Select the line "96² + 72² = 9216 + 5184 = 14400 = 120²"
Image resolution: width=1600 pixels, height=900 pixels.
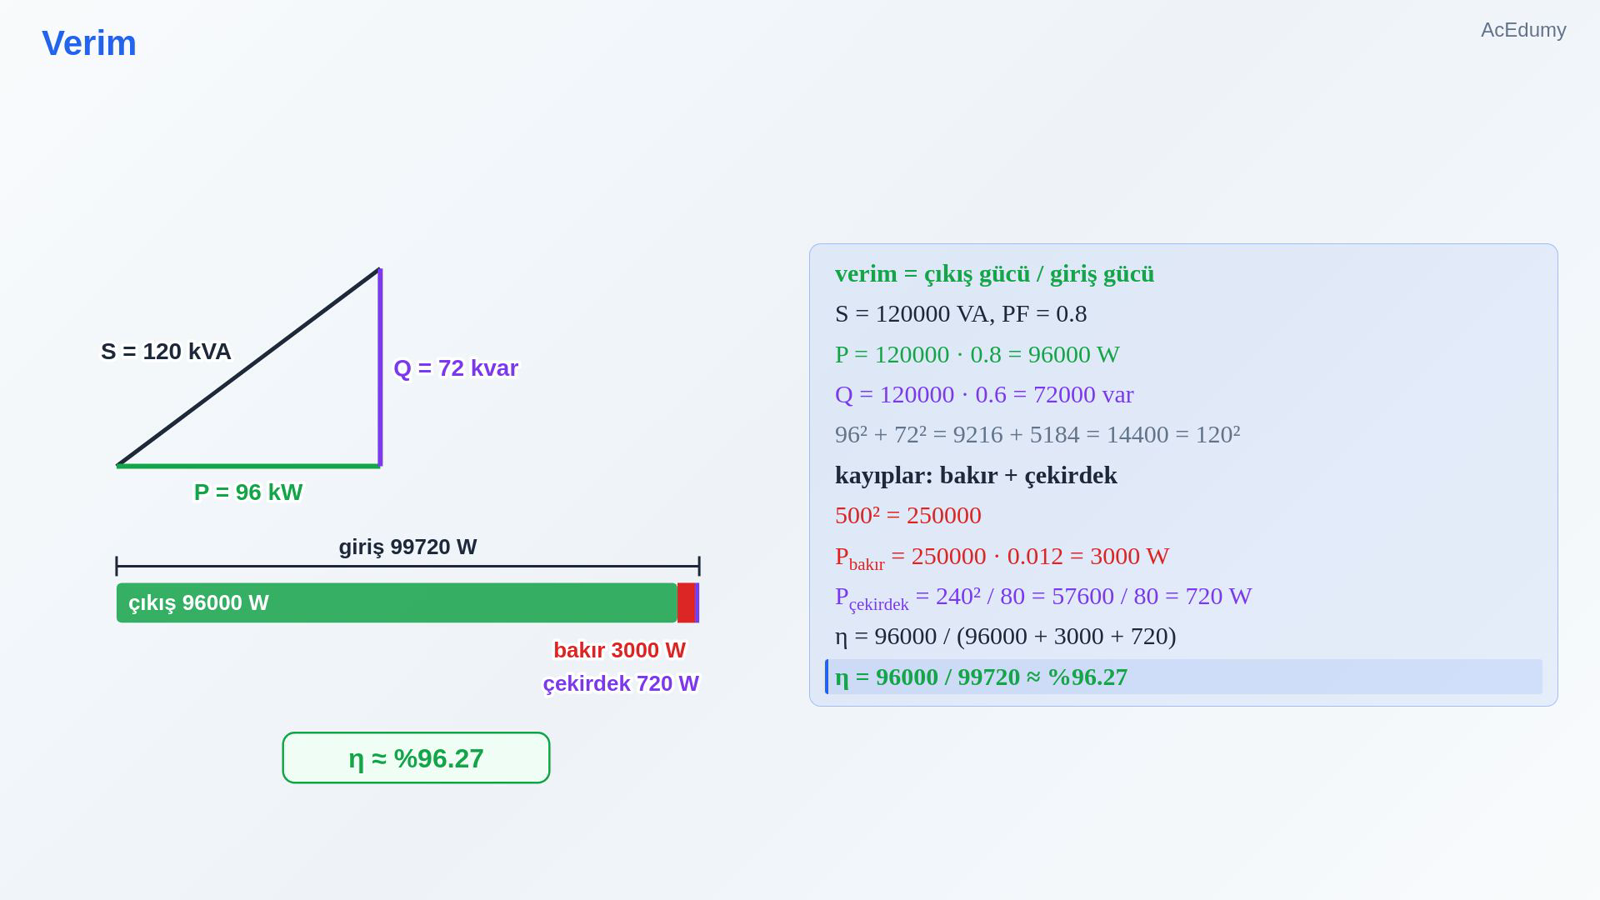(x=1037, y=435)
